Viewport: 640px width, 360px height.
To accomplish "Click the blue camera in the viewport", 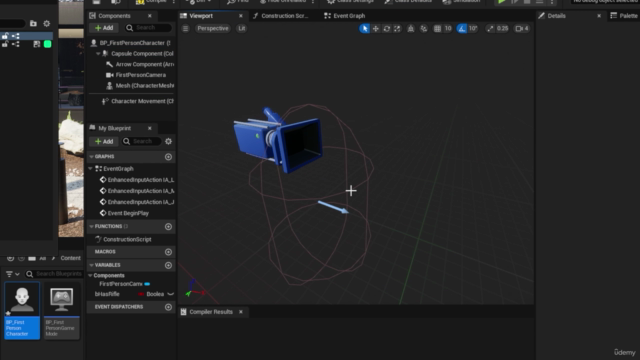I will [278, 140].
